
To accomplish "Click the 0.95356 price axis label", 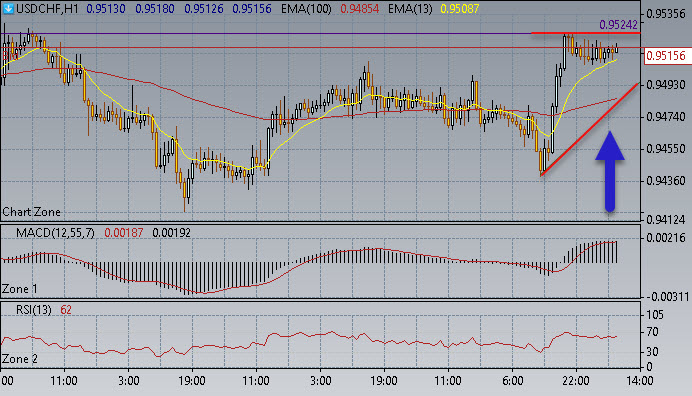I will [666, 14].
